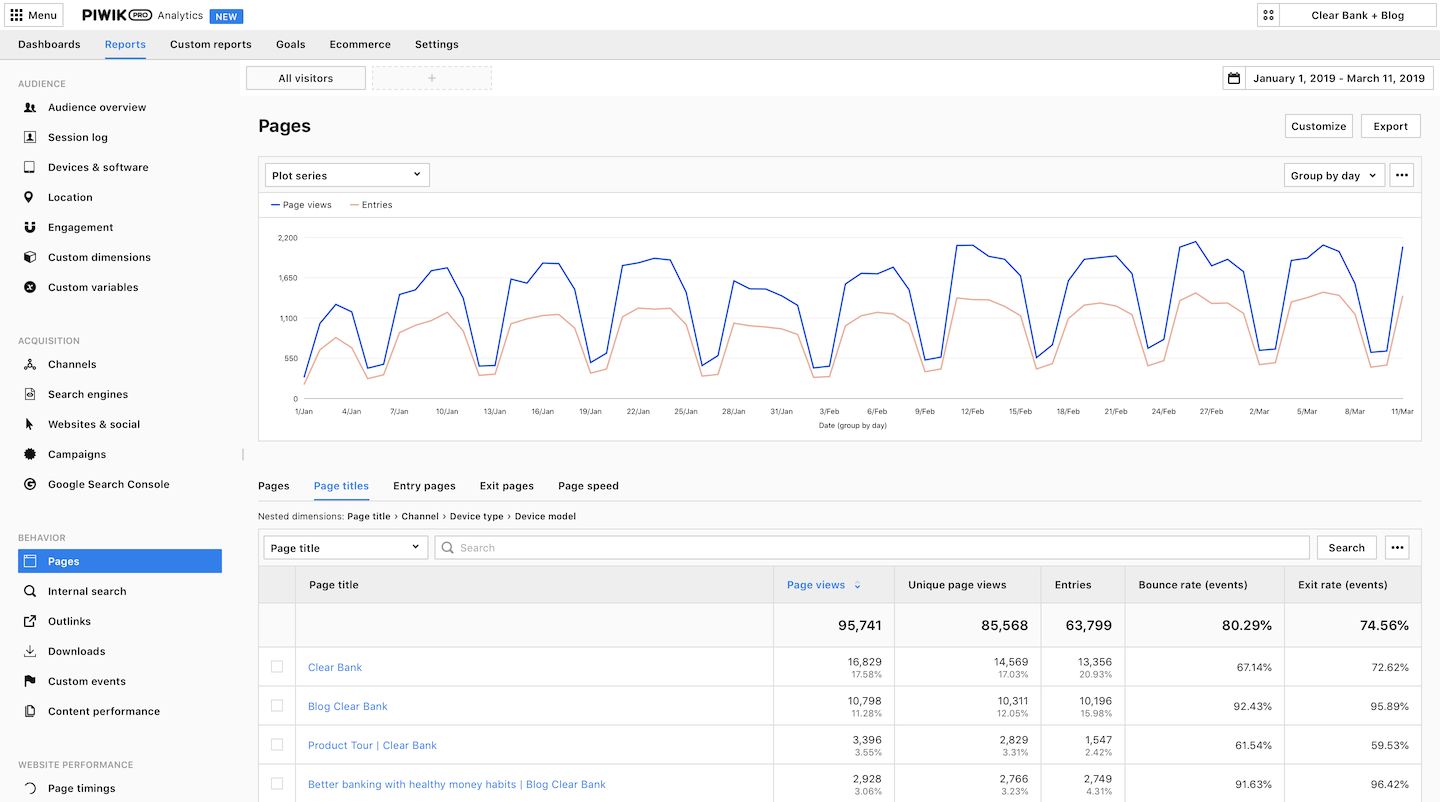Click the Devices & software icon

click(x=30, y=167)
